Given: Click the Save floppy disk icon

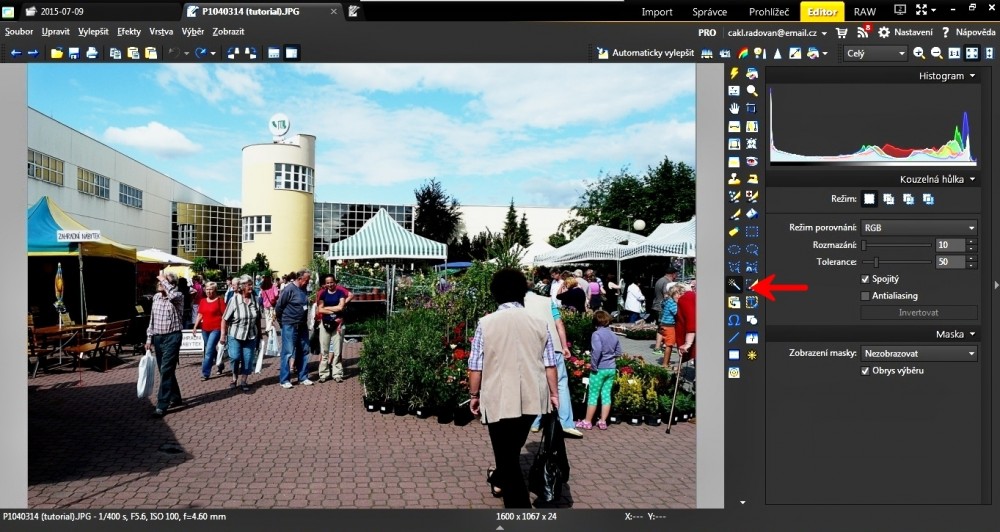Looking at the screenshot, I should click(74, 53).
